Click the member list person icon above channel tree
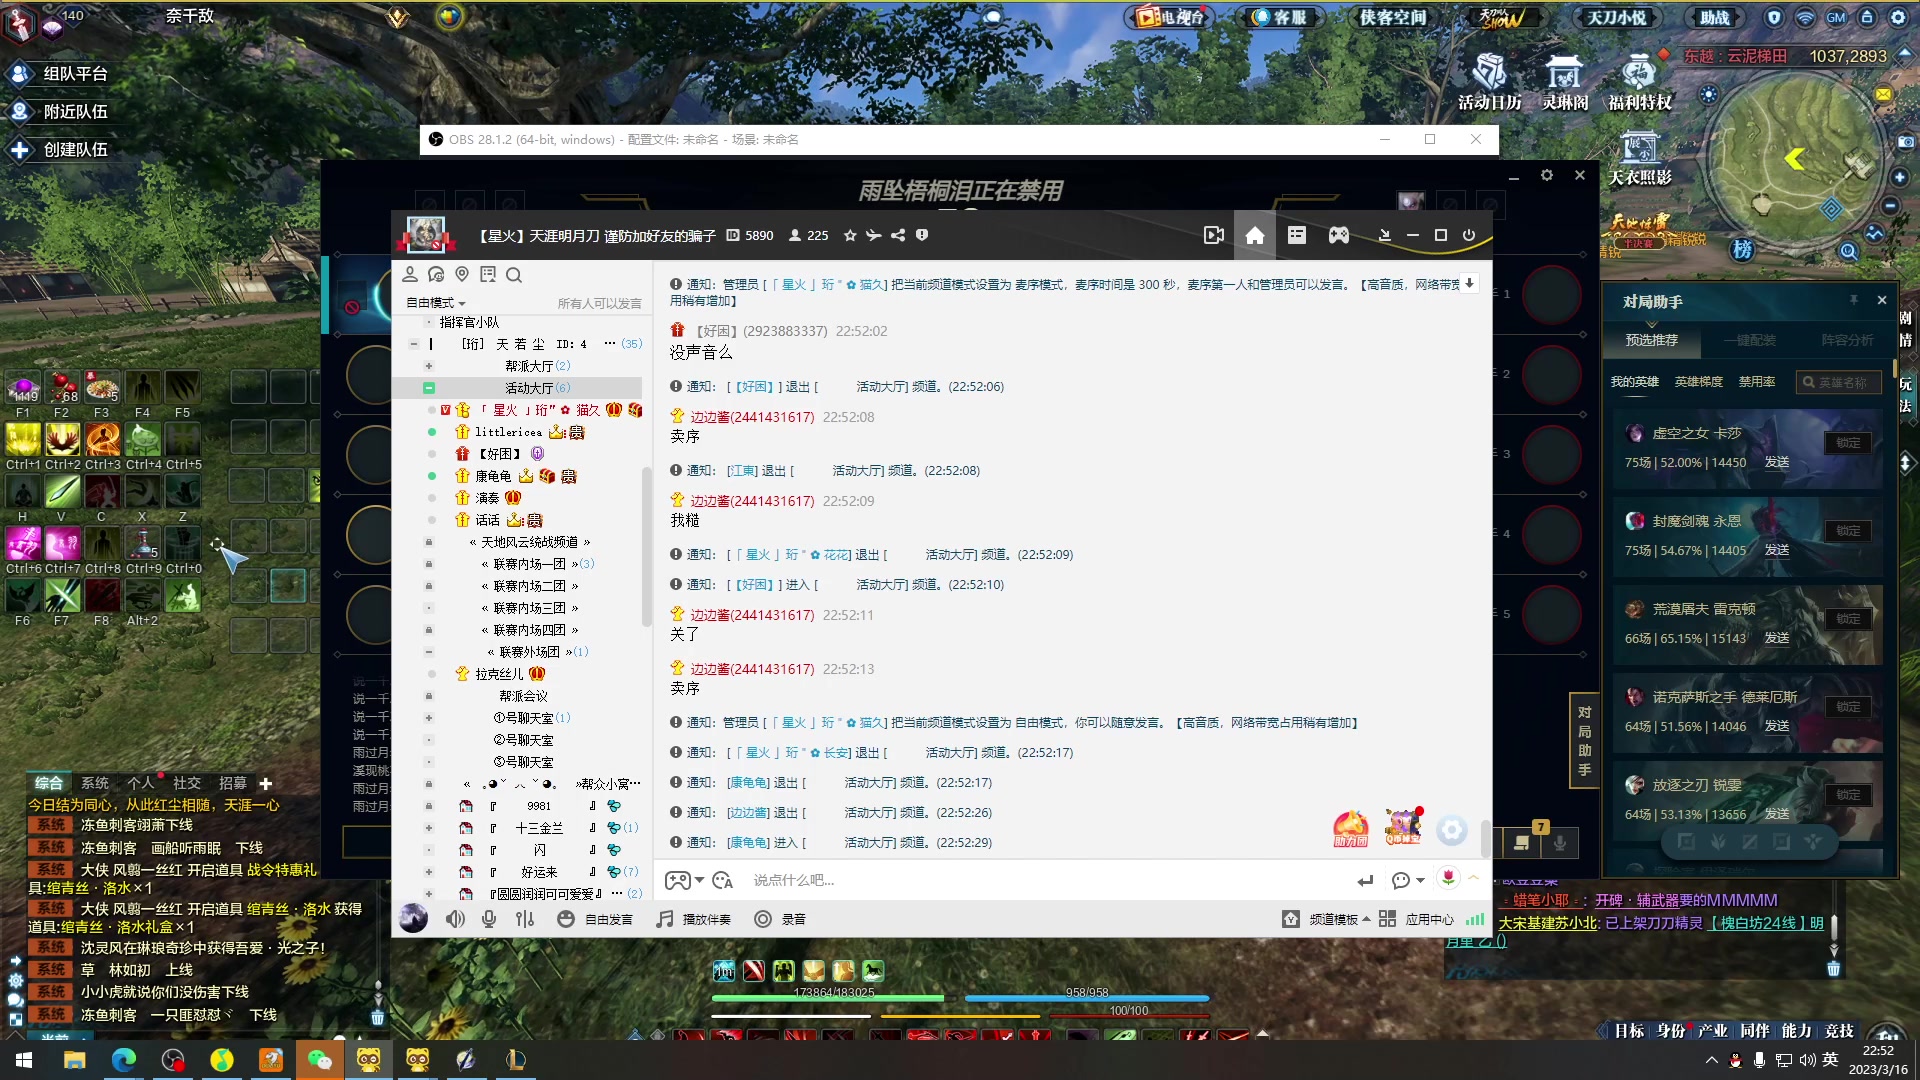This screenshot has height=1080, width=1920. tap(410, 275)
